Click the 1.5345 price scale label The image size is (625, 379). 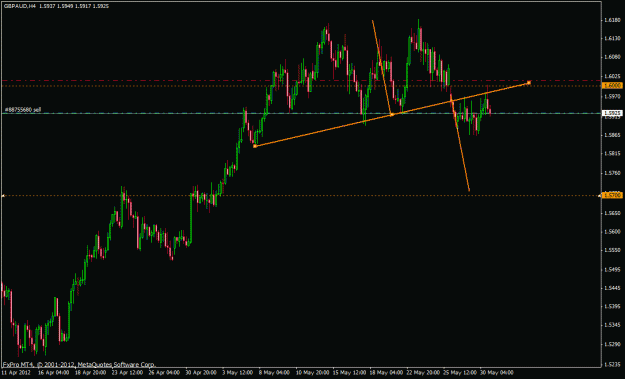coord(612,325)
